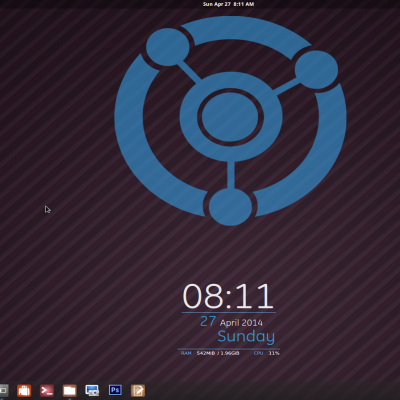
Task: Click the gray icon at the dock's left edge
Action: (x=3, y=390)
